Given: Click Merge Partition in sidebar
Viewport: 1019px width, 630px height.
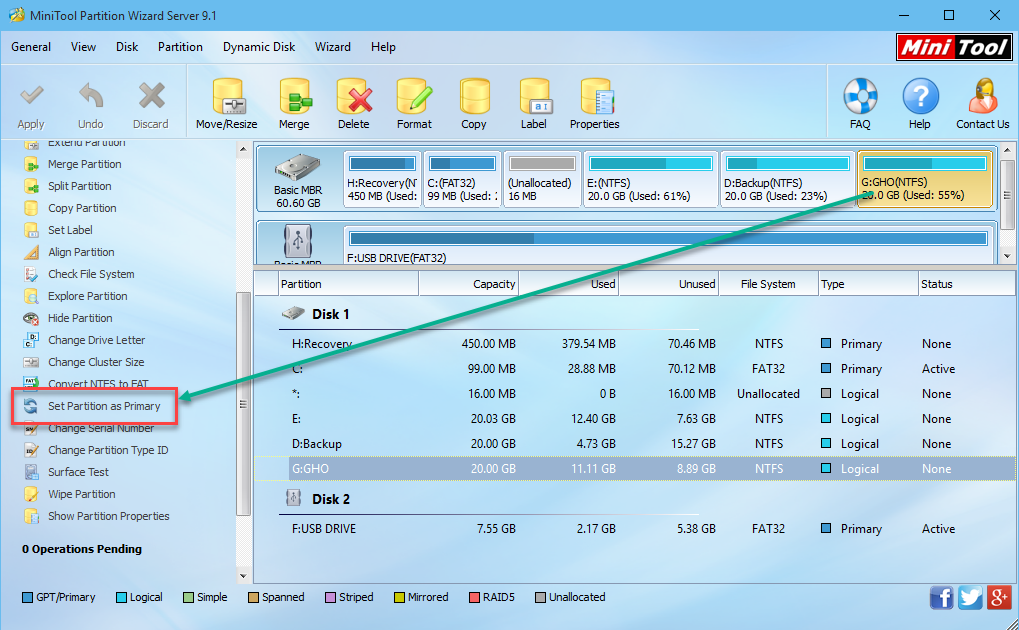Looking at the screenshot, I should 84,164.
